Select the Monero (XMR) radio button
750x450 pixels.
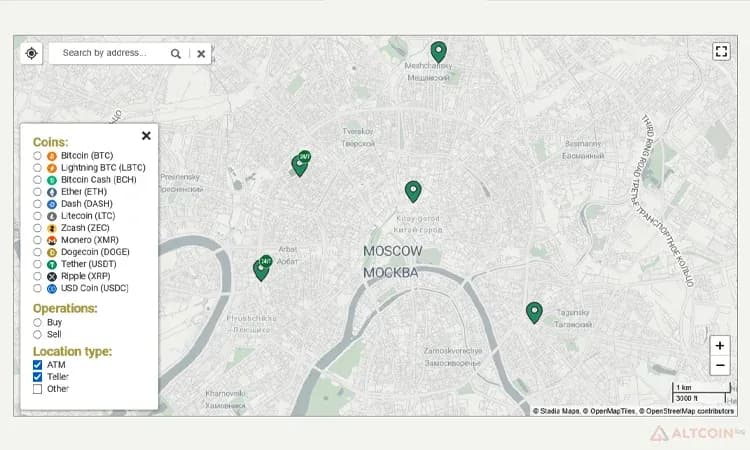point(37,240)
